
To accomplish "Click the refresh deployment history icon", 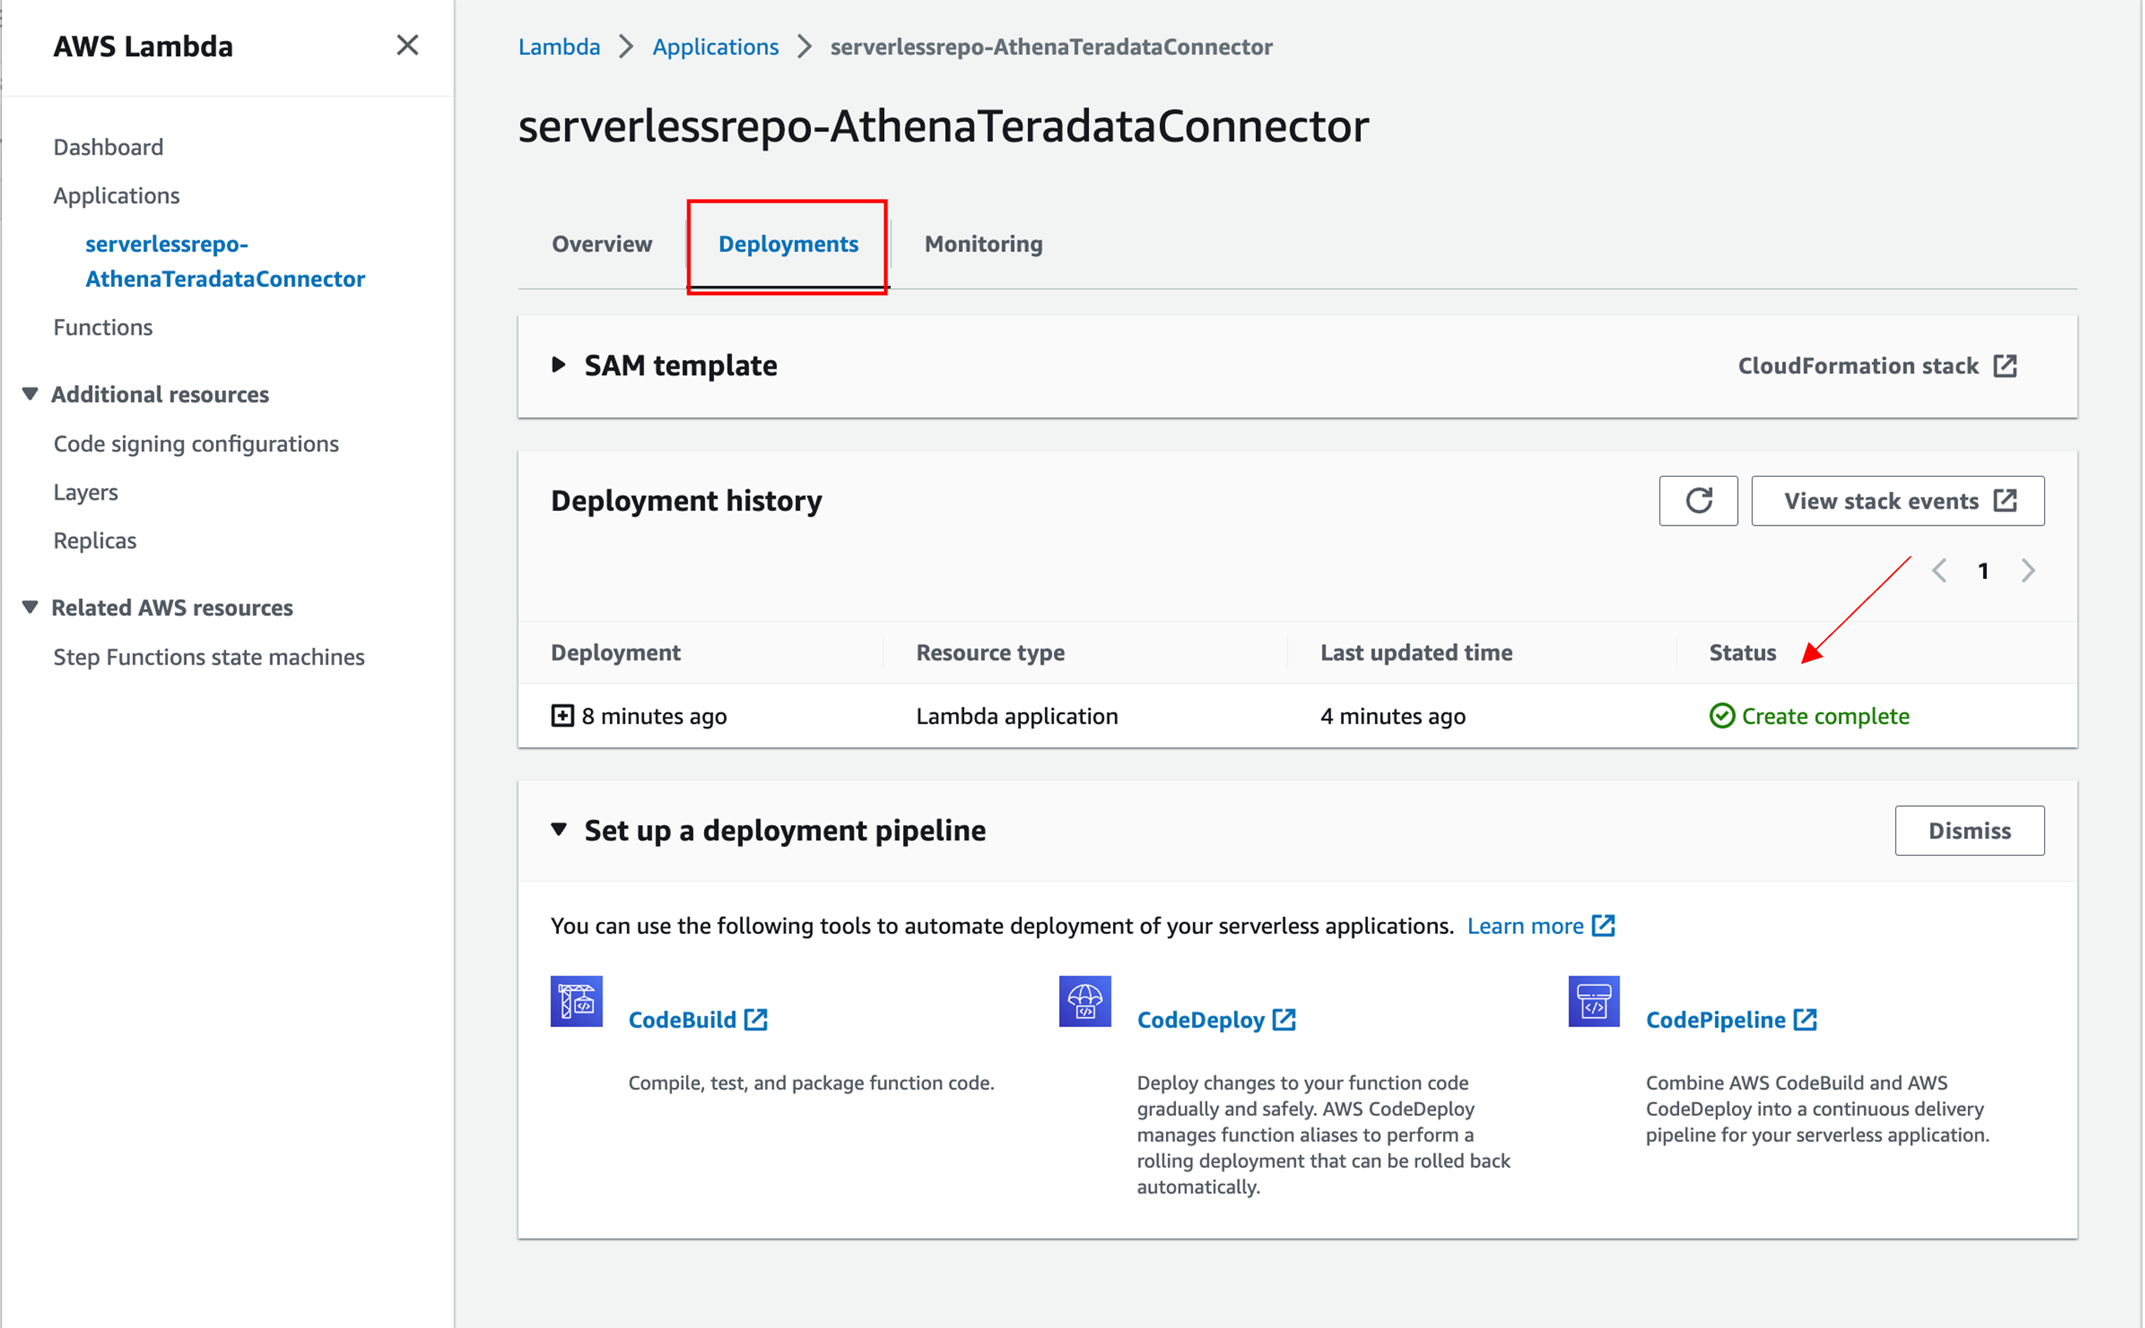I will (1698, 501).
